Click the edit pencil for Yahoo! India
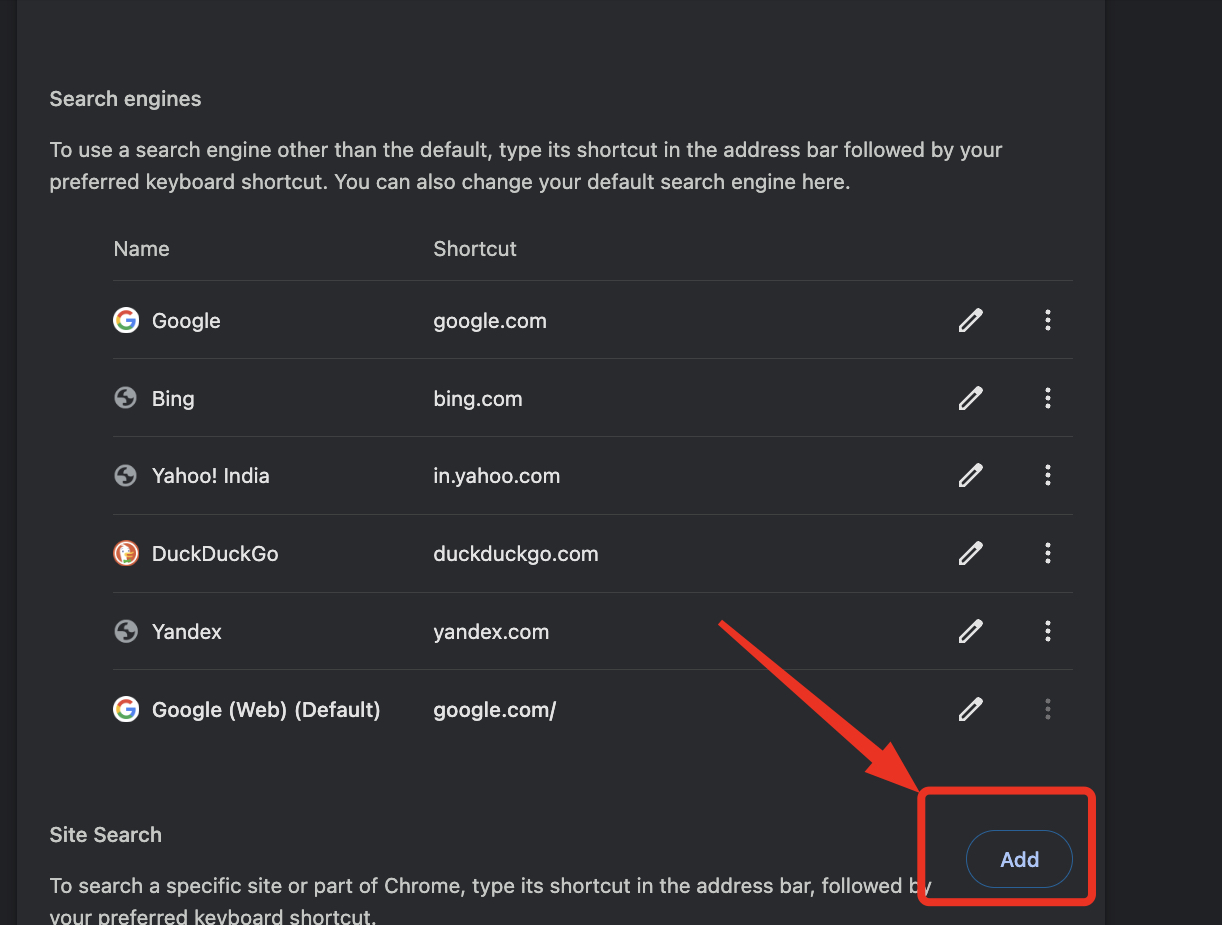The height and width of the screenshot is (925, 1222). pos(970,476)
